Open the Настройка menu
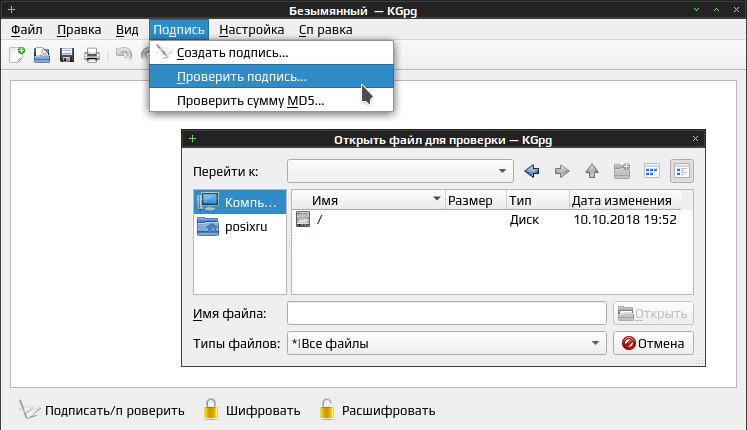The image size is (747, 430). (x=252, y=30)
